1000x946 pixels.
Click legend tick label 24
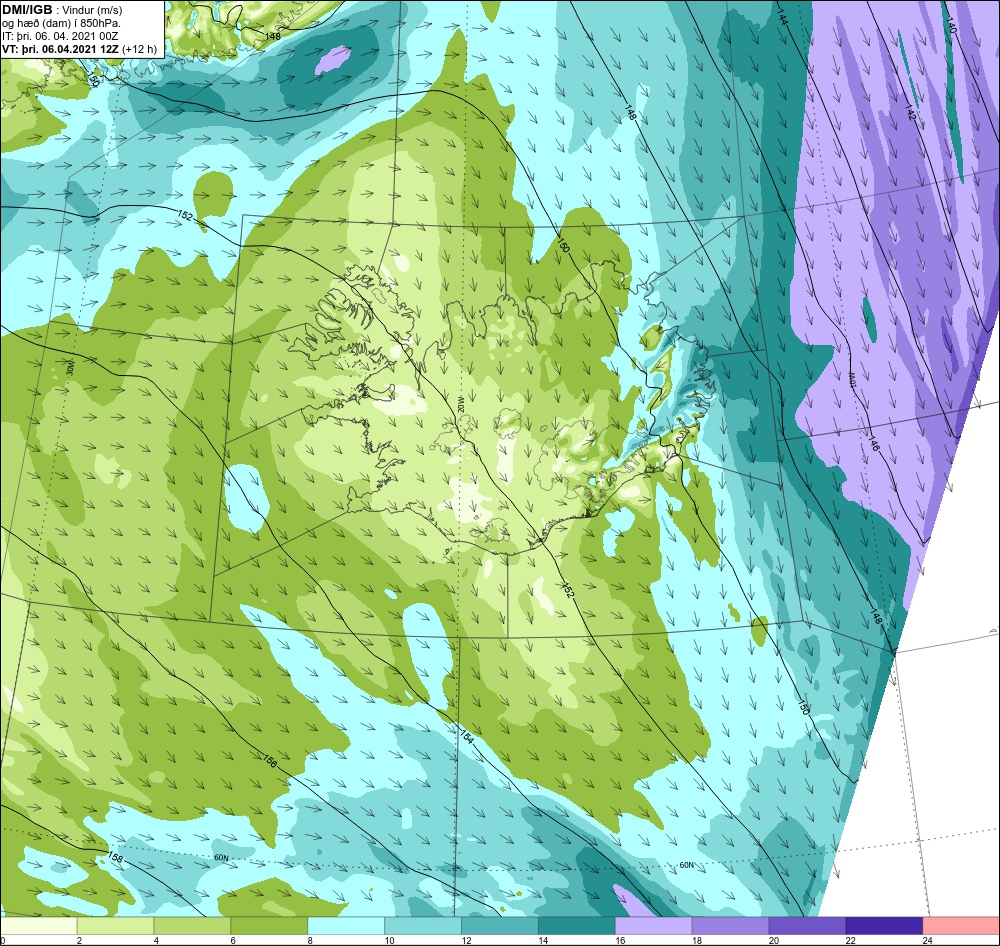(x=928, y=940)
